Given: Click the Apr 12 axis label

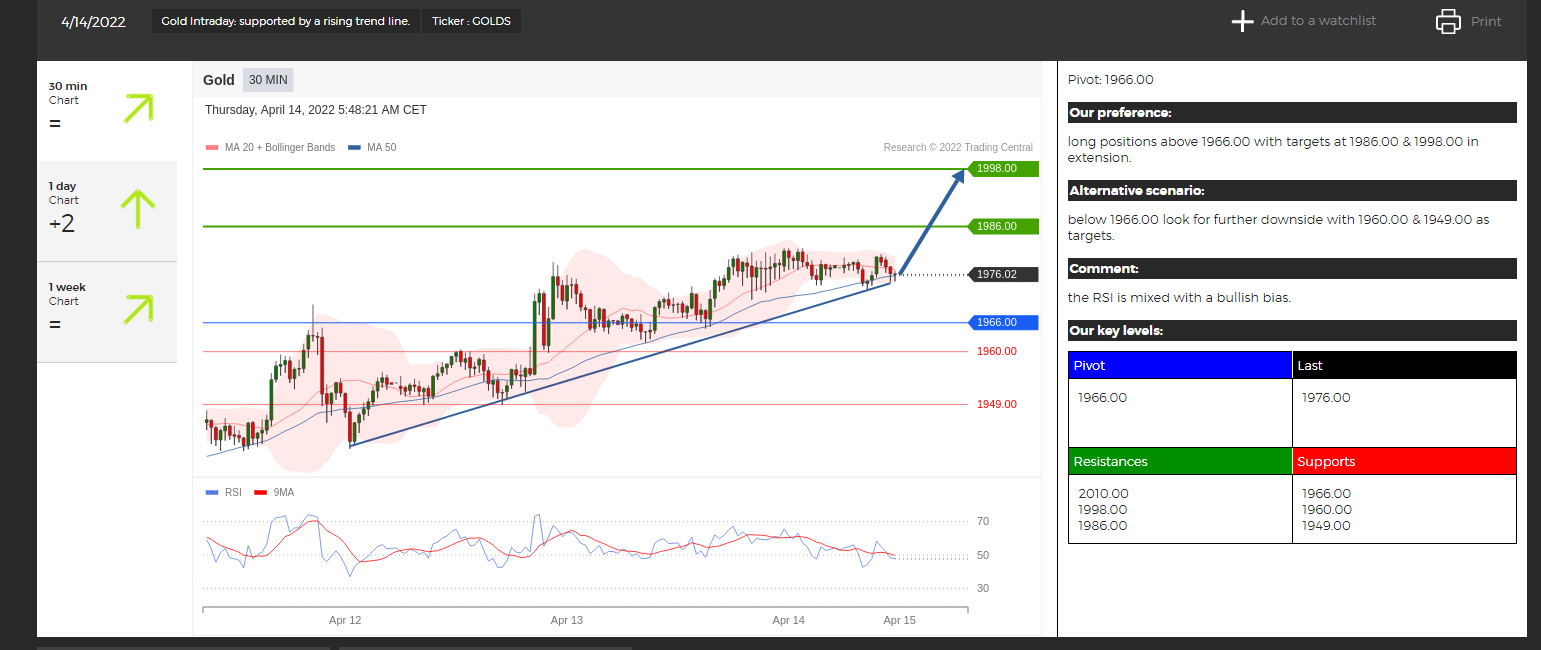Looking at the screenshot, I should [x=345, y=621].
